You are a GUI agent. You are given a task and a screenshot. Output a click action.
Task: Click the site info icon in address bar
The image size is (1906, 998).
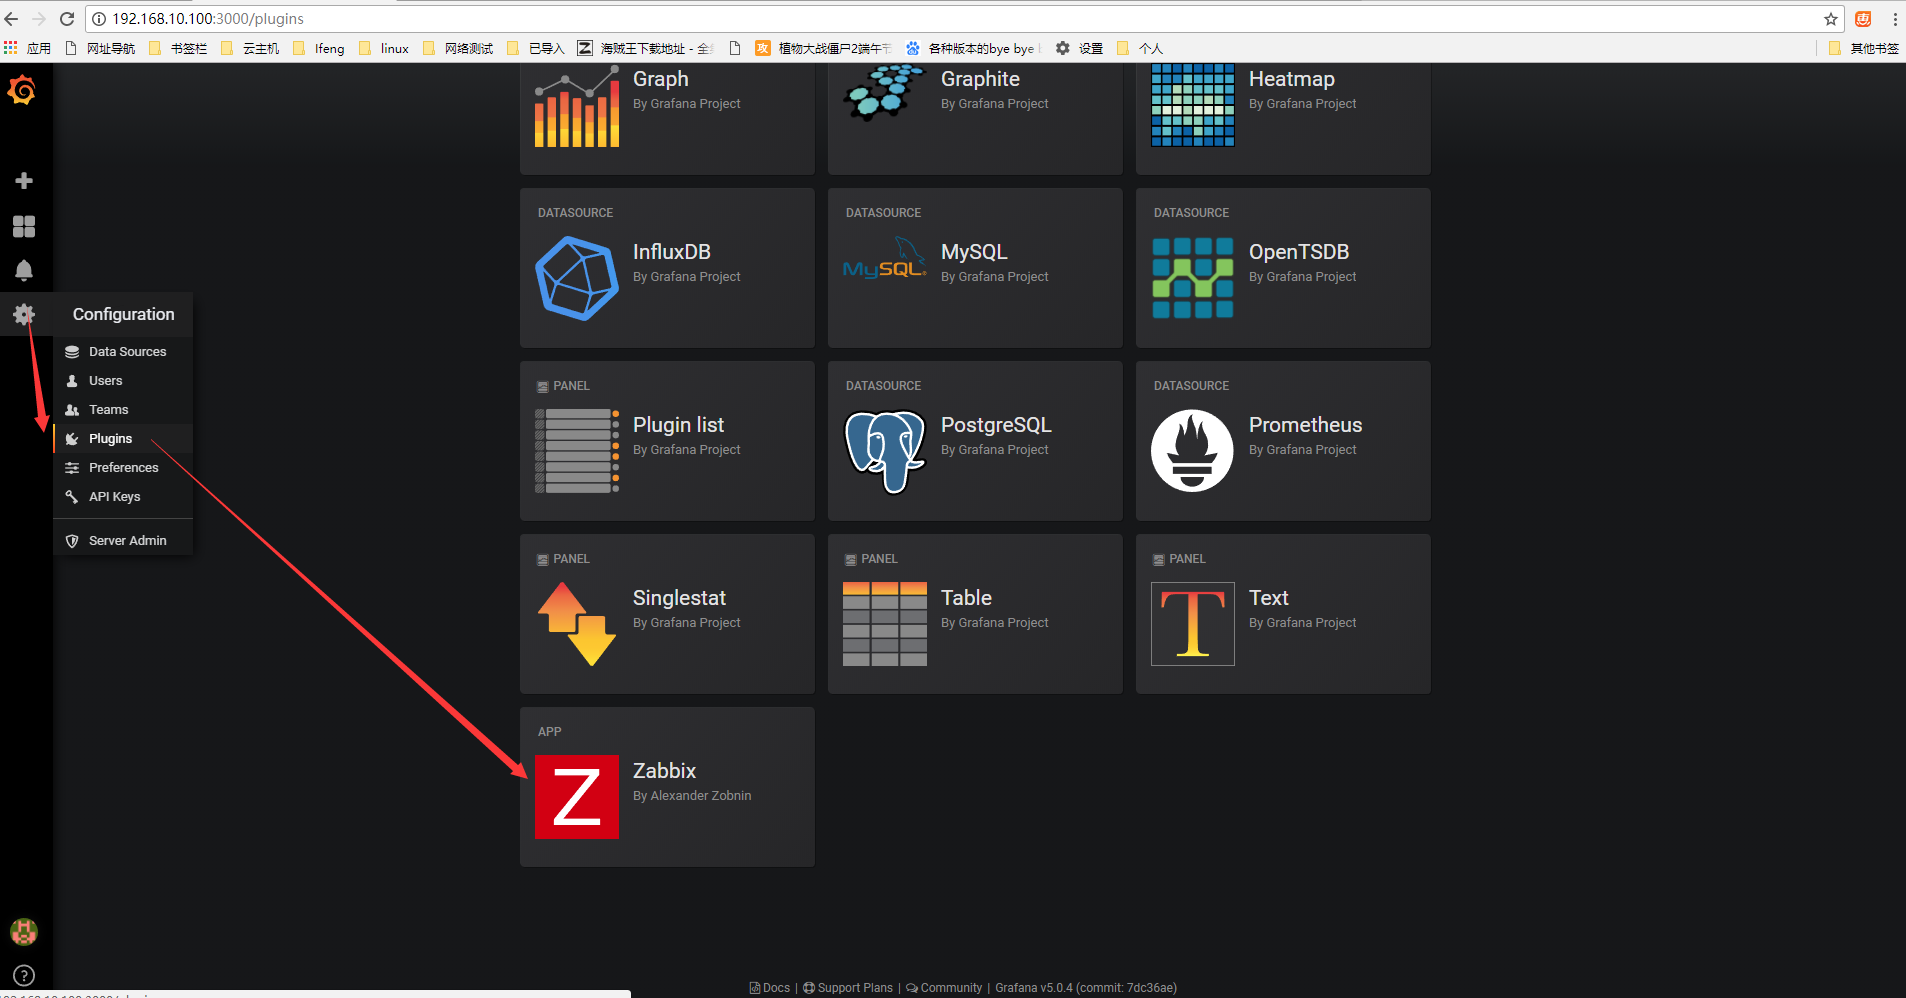[x=99, y=19]
